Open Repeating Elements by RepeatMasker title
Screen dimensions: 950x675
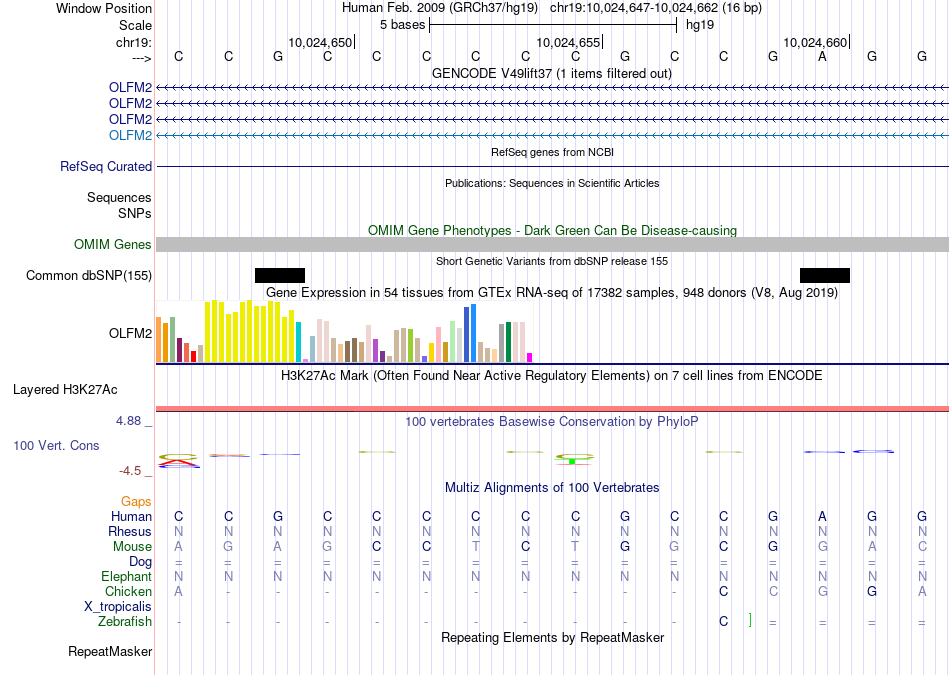click(552, 637)
